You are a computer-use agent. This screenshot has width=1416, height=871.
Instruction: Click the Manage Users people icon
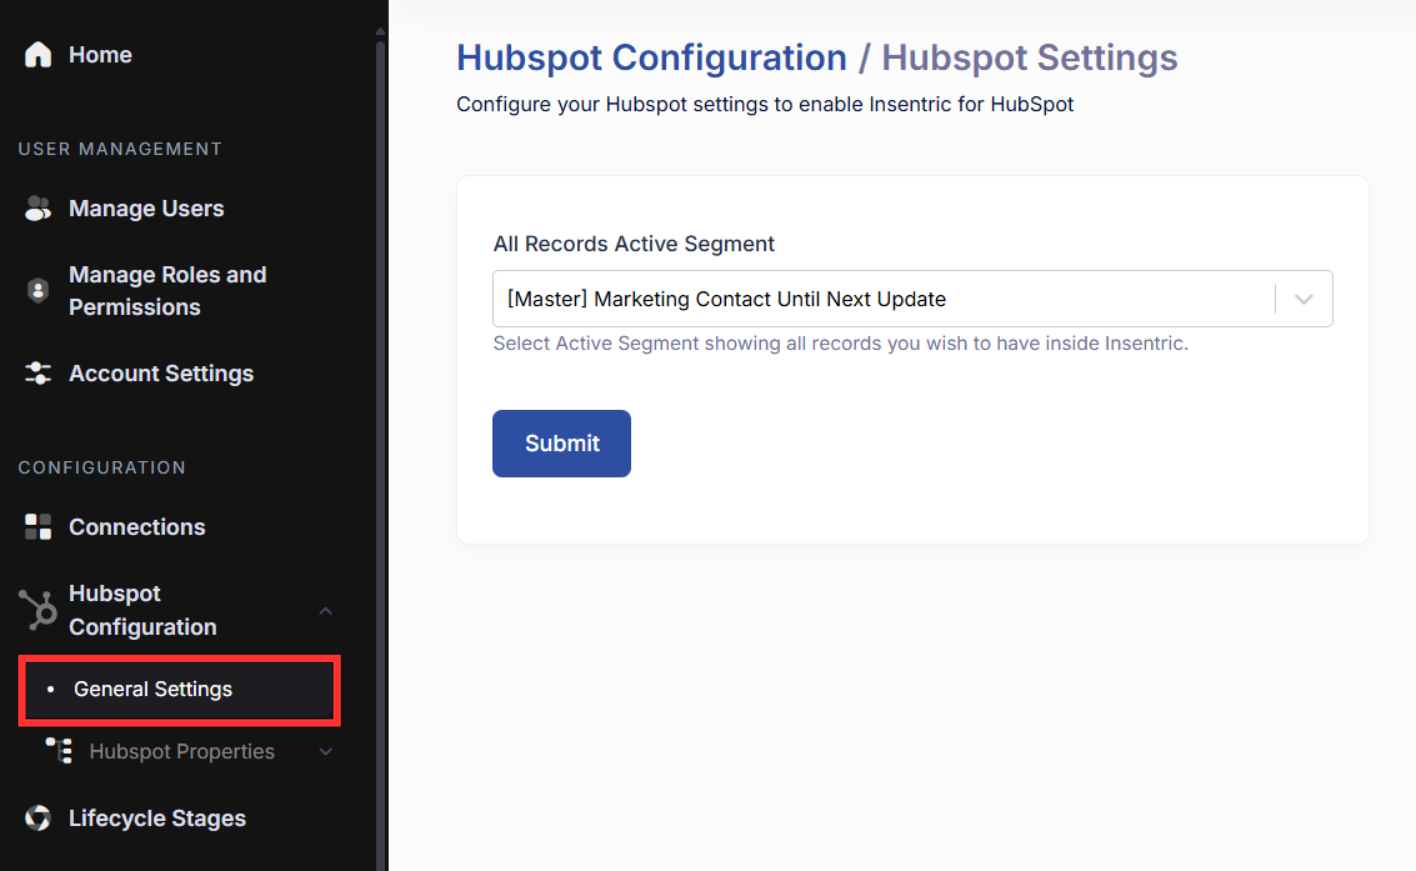pos(38,208)
